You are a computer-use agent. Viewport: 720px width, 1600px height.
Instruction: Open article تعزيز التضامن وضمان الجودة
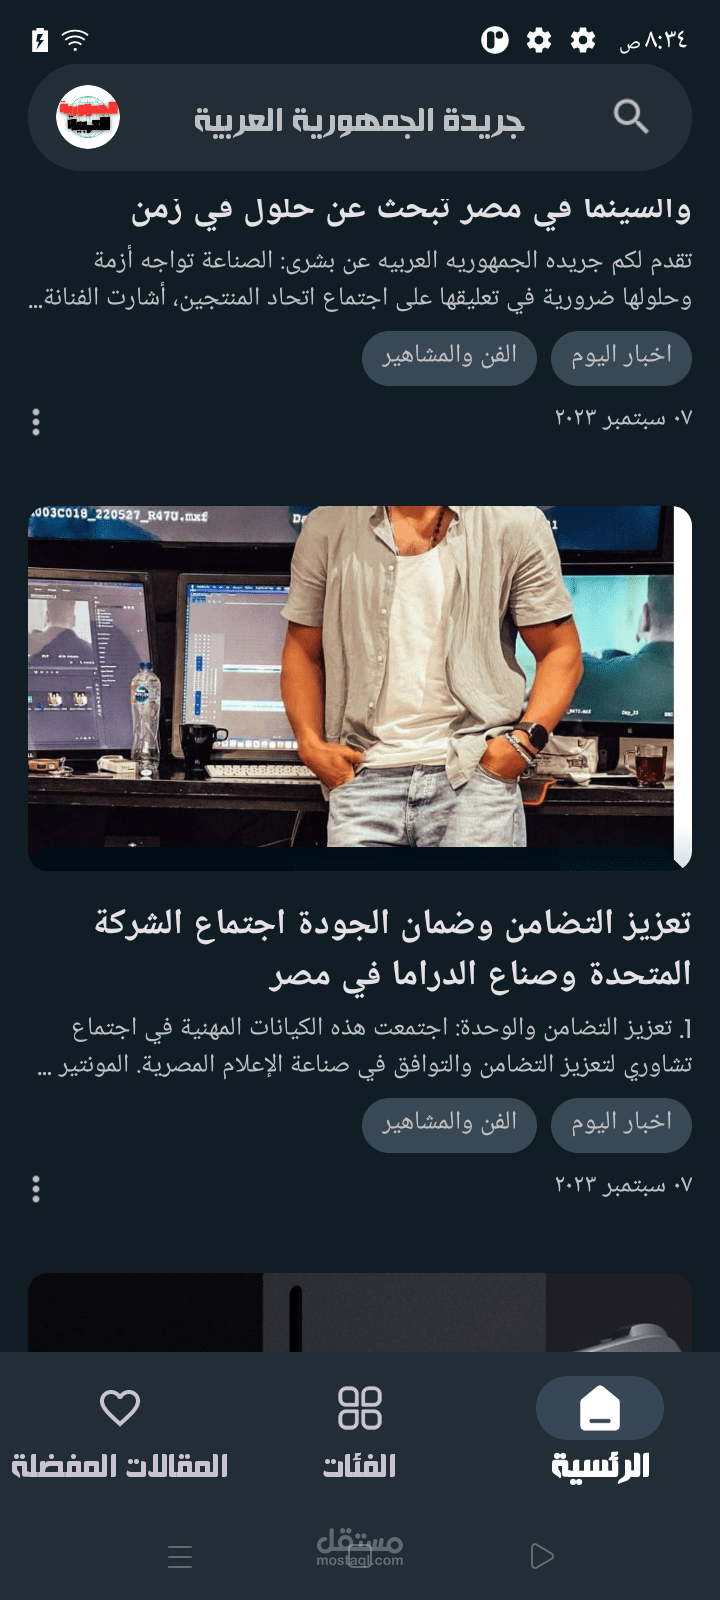tap(393, 947)
